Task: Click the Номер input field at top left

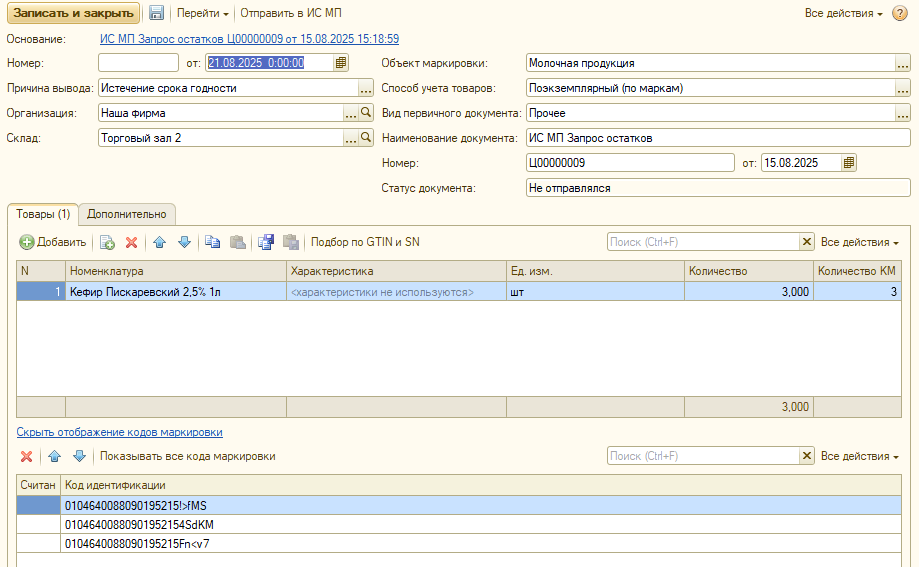Action: point(138,62)
